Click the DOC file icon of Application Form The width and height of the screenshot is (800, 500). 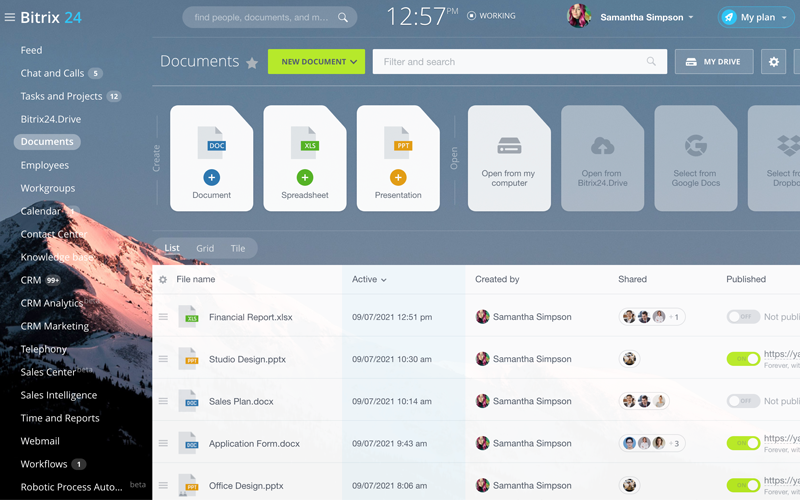189,443
